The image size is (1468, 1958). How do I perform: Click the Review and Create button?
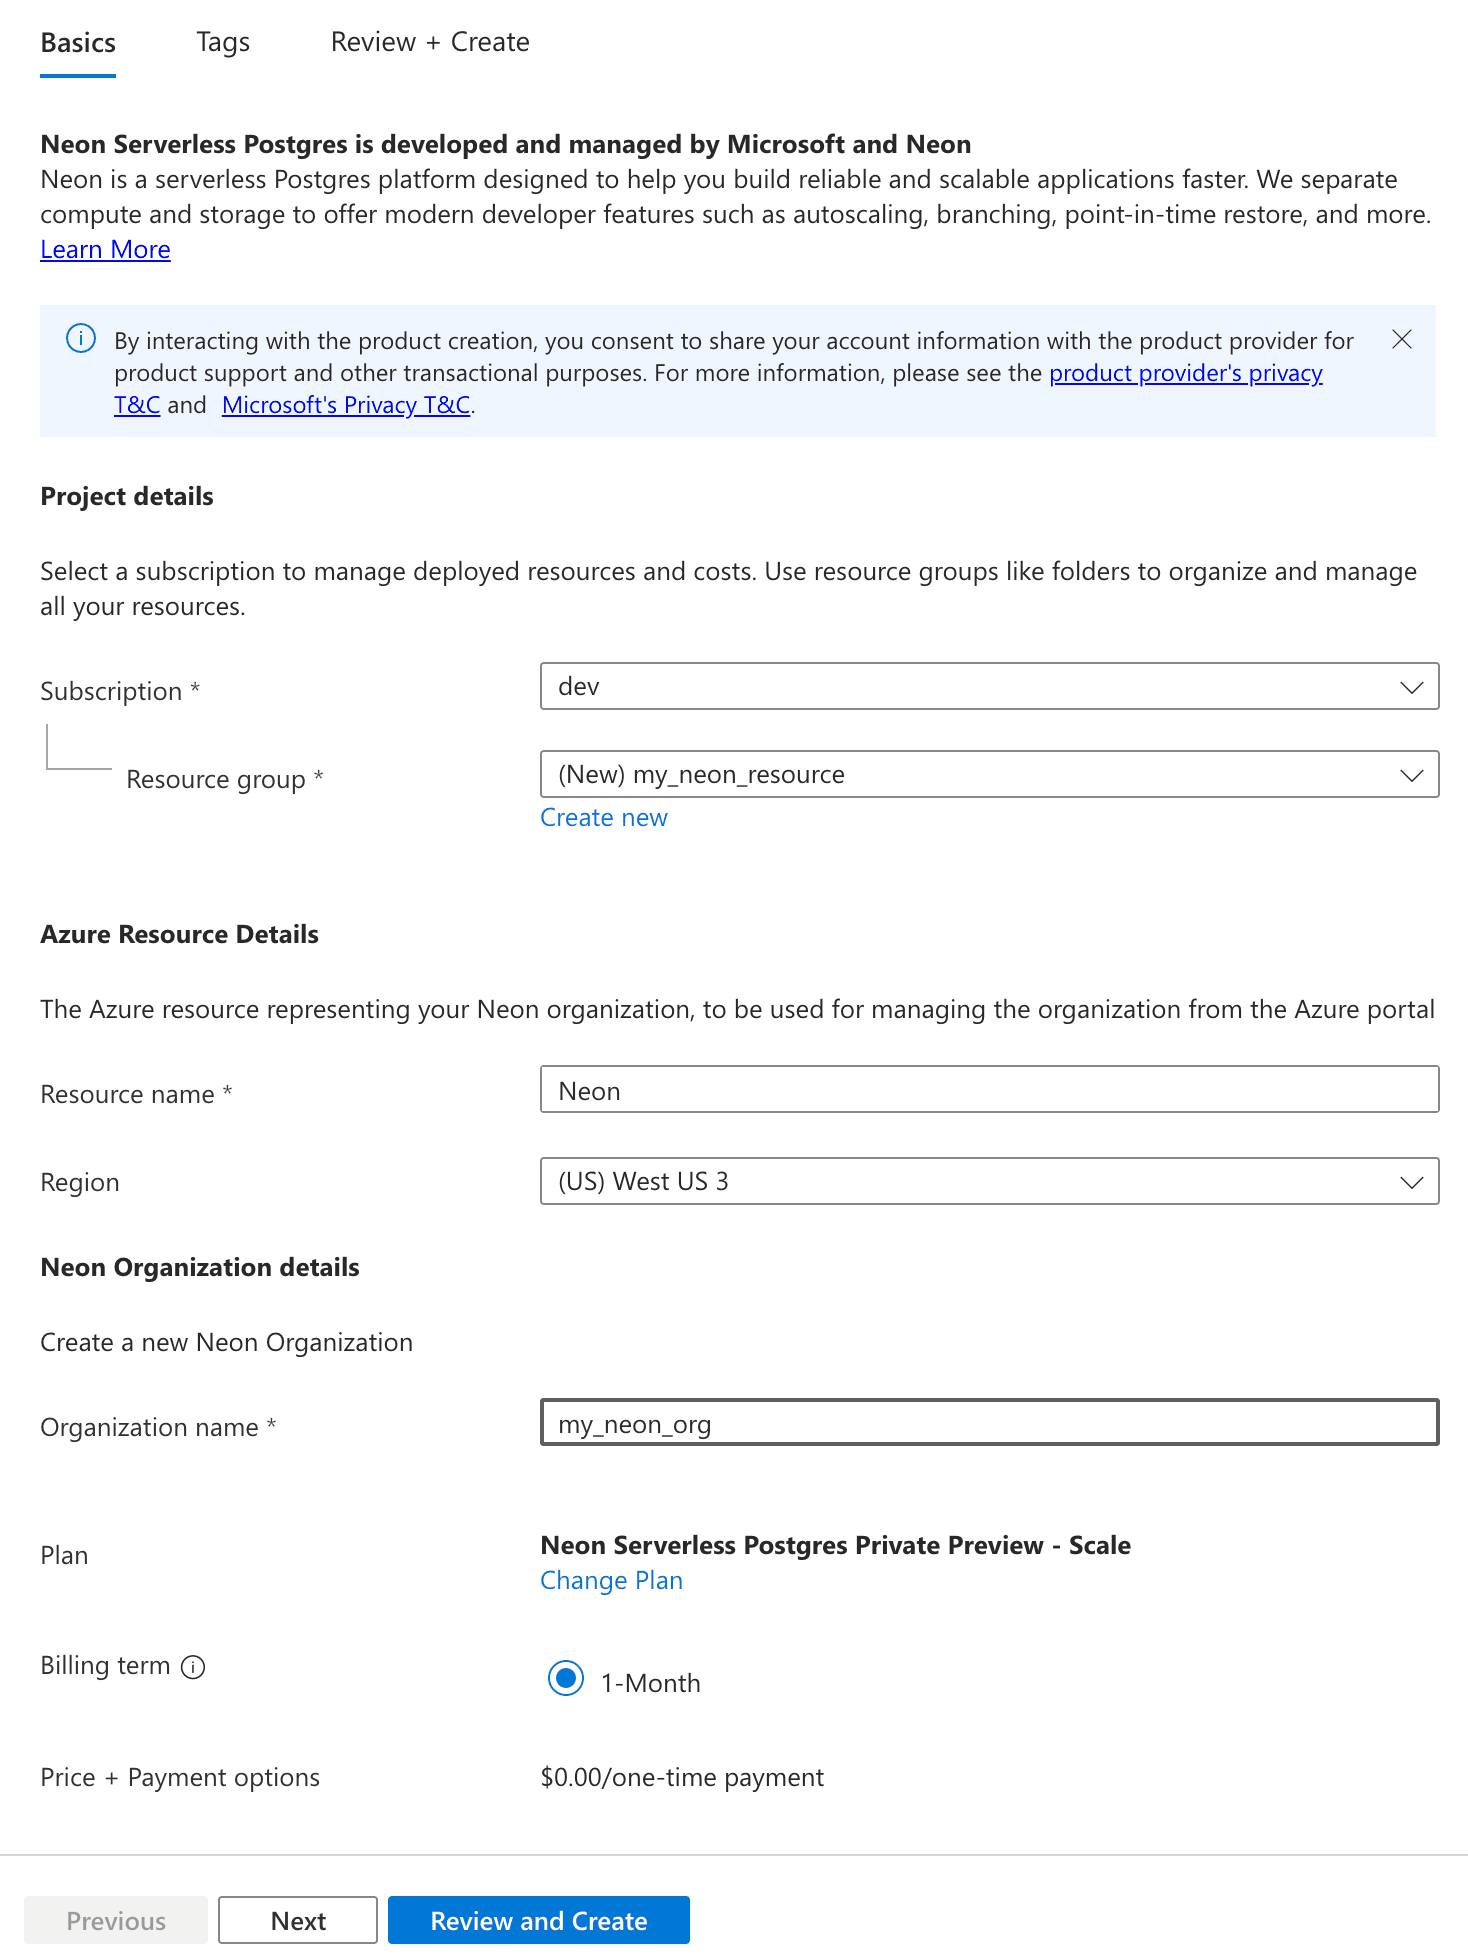click(x=538, y=1920)
